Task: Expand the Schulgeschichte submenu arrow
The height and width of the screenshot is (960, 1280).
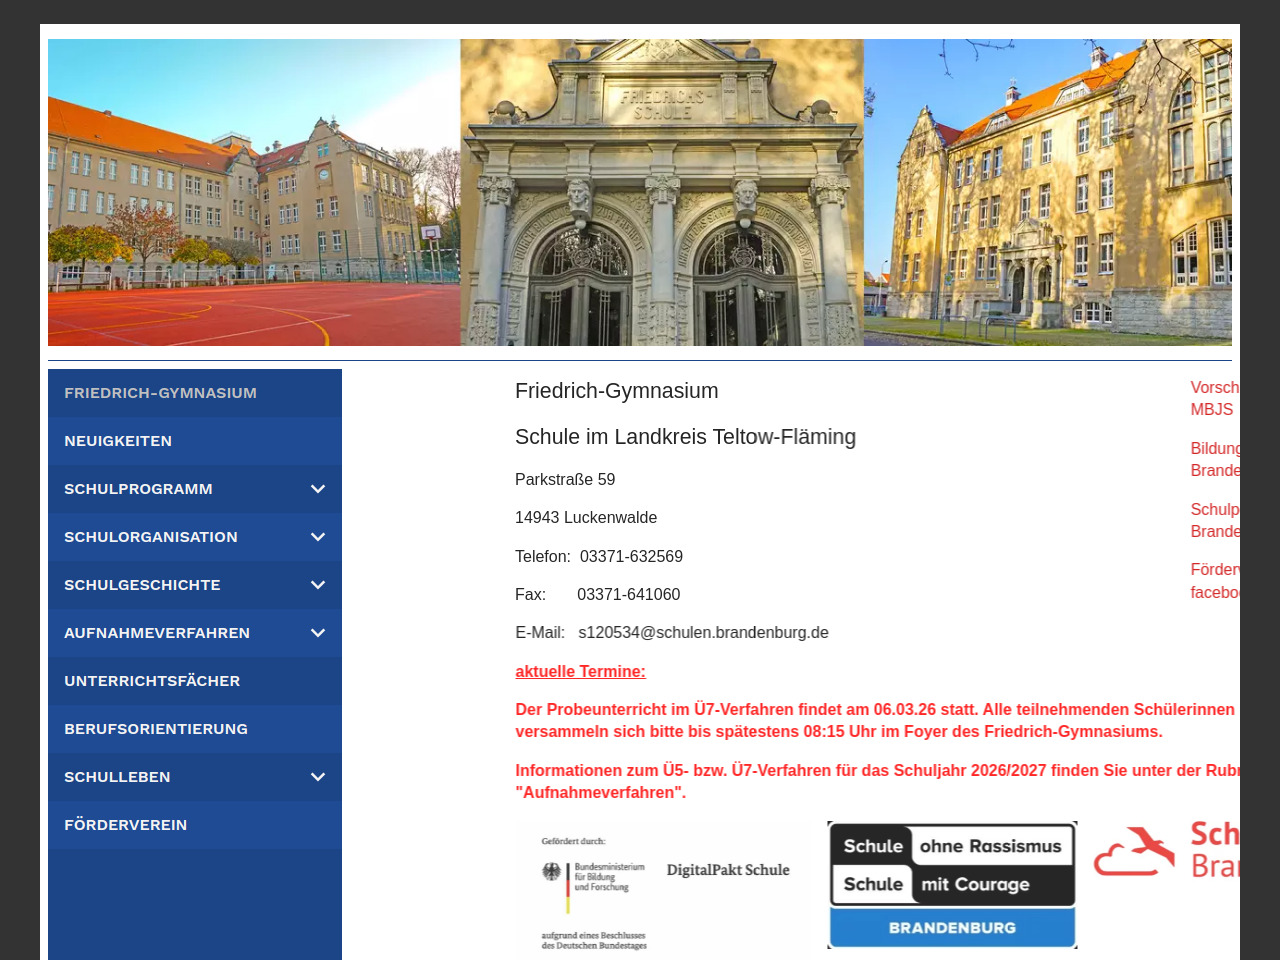Action: click(318, 585)
